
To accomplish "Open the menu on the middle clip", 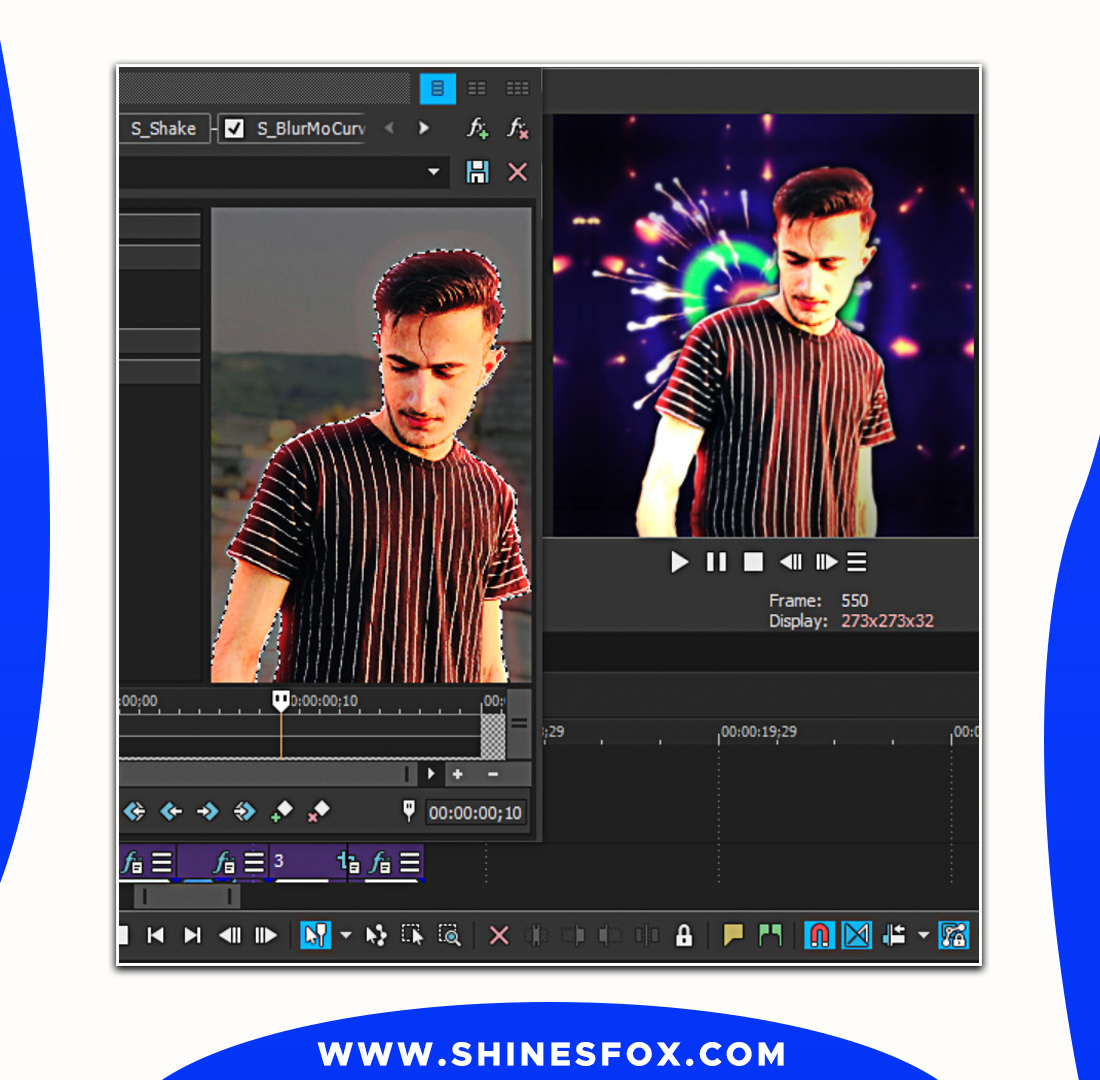I will click(254, 862).
